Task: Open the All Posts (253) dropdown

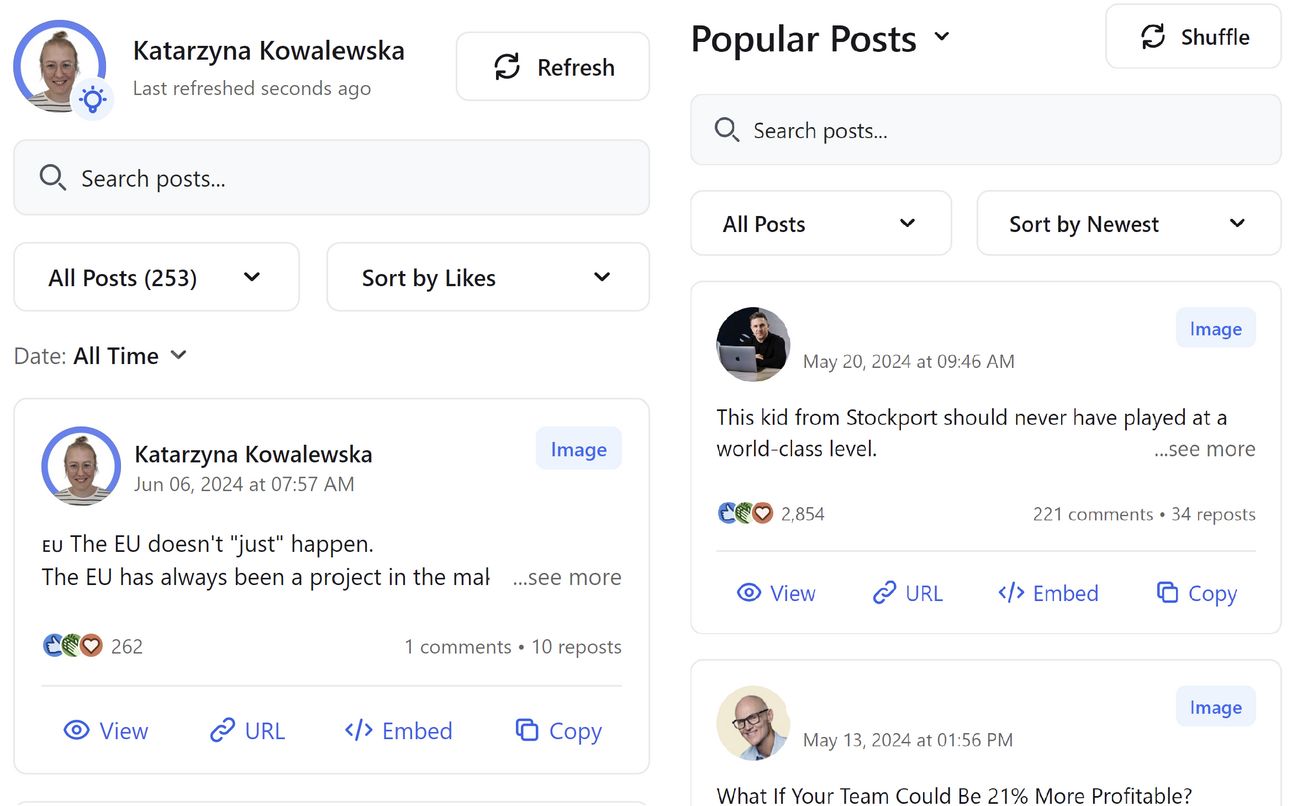Action: pos(156,277)
